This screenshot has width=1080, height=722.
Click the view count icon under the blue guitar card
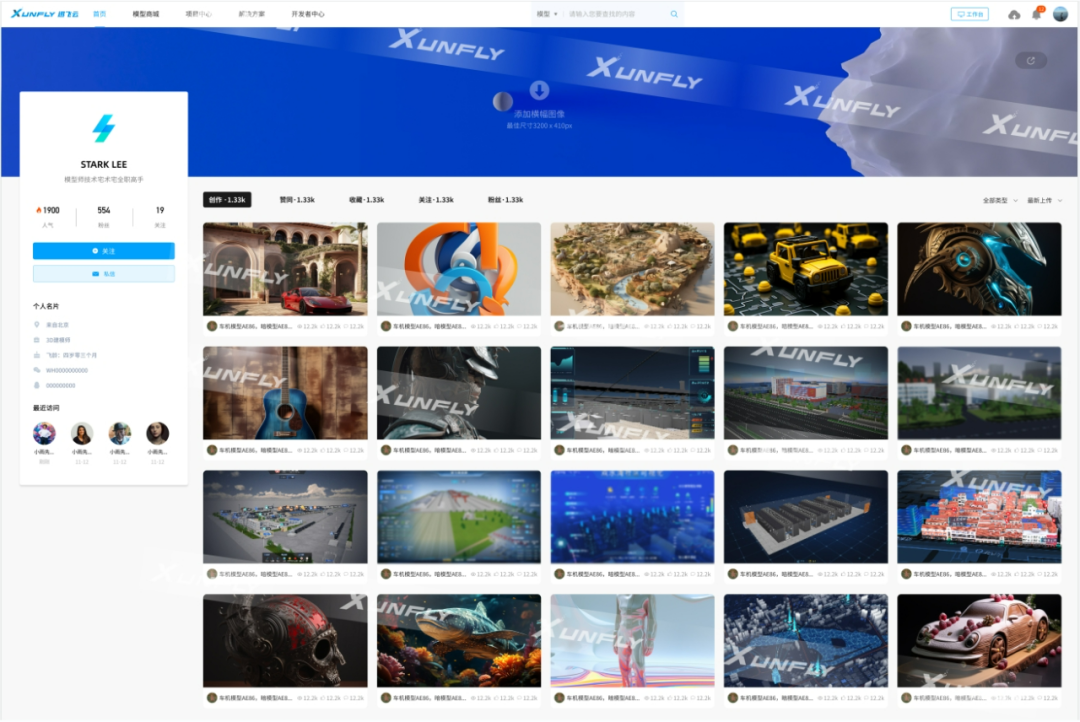coord(300,450)
